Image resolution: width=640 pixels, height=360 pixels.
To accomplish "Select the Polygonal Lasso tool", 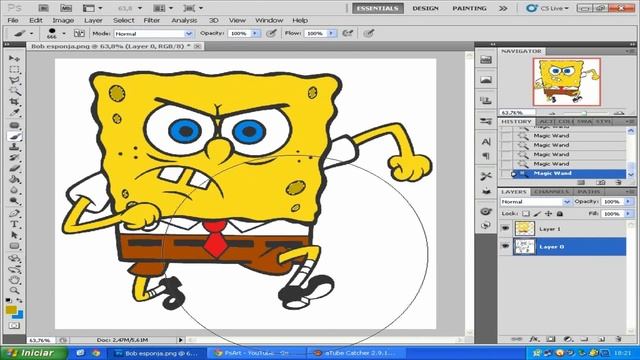I will [14, 80].
